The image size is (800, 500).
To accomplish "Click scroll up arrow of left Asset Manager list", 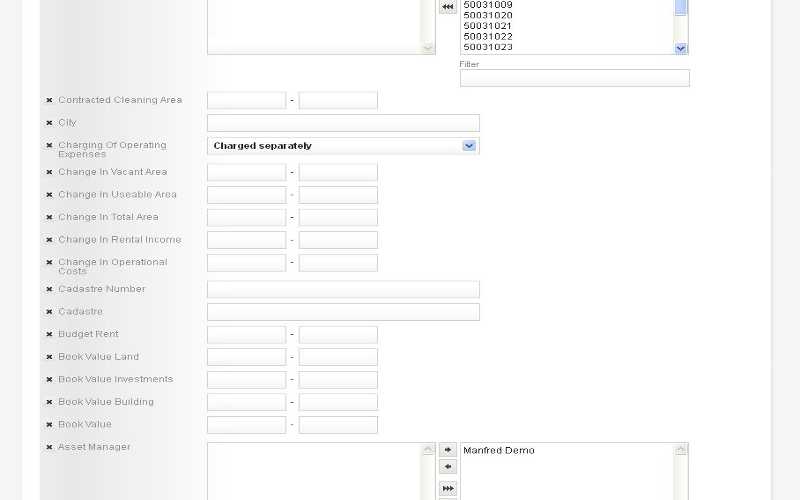I will (x=428, y=449).
